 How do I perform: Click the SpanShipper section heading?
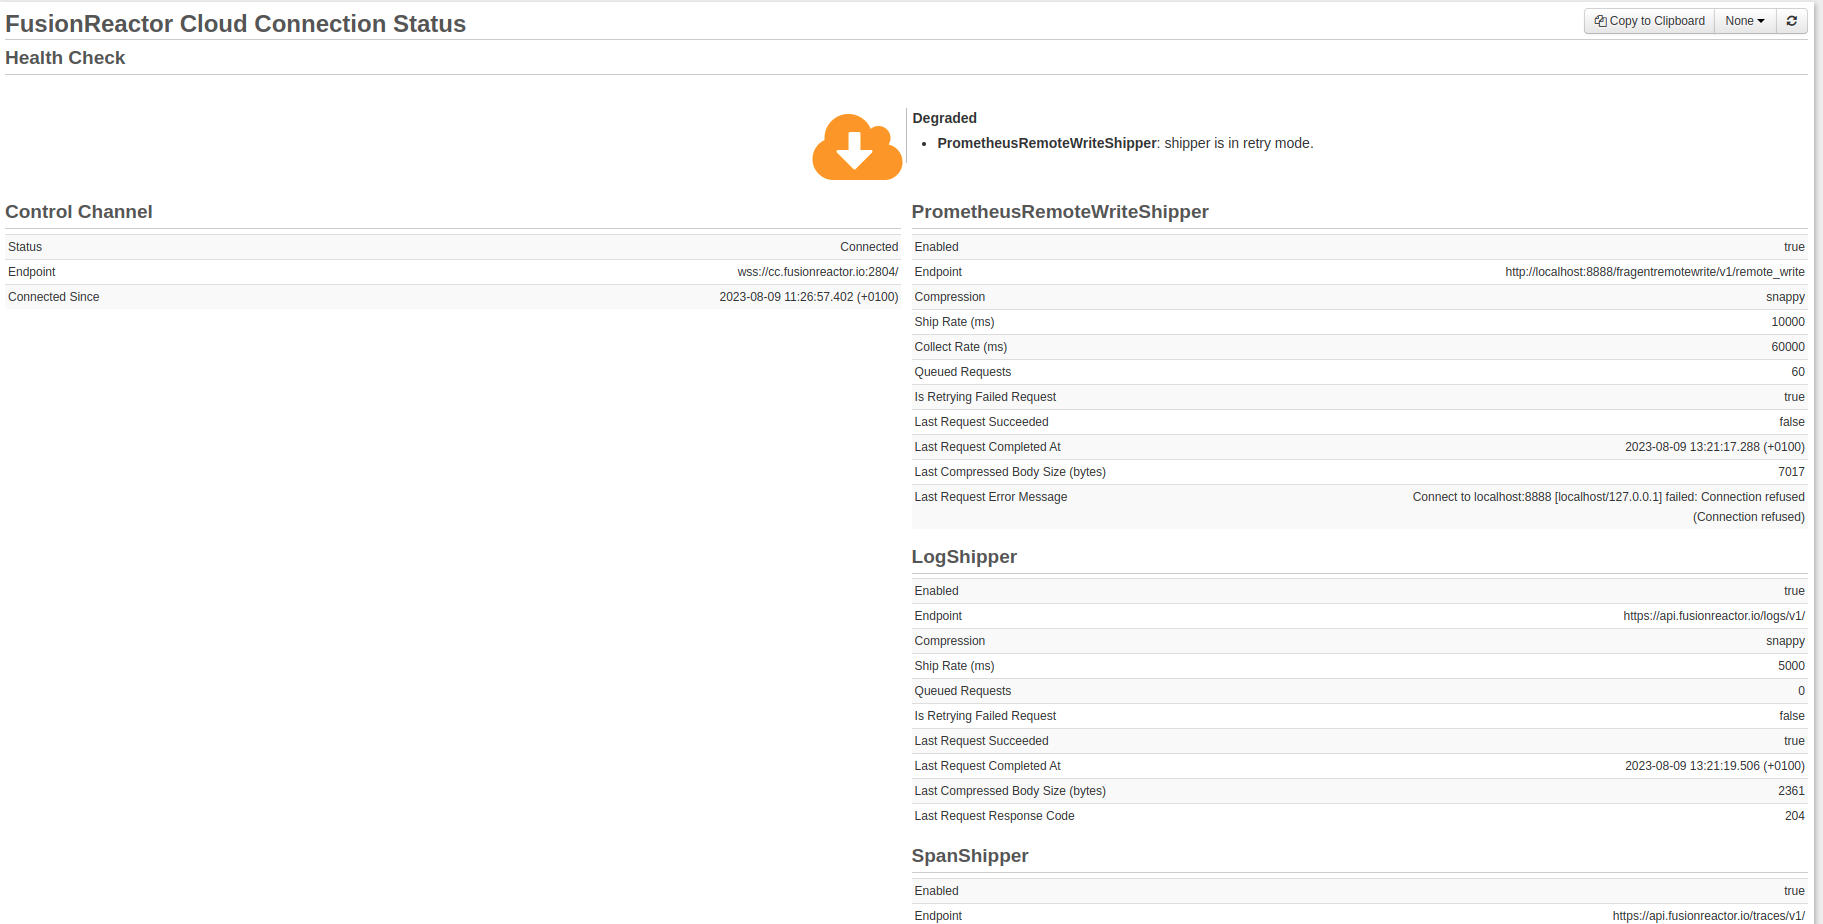click(x=970, y=856)
